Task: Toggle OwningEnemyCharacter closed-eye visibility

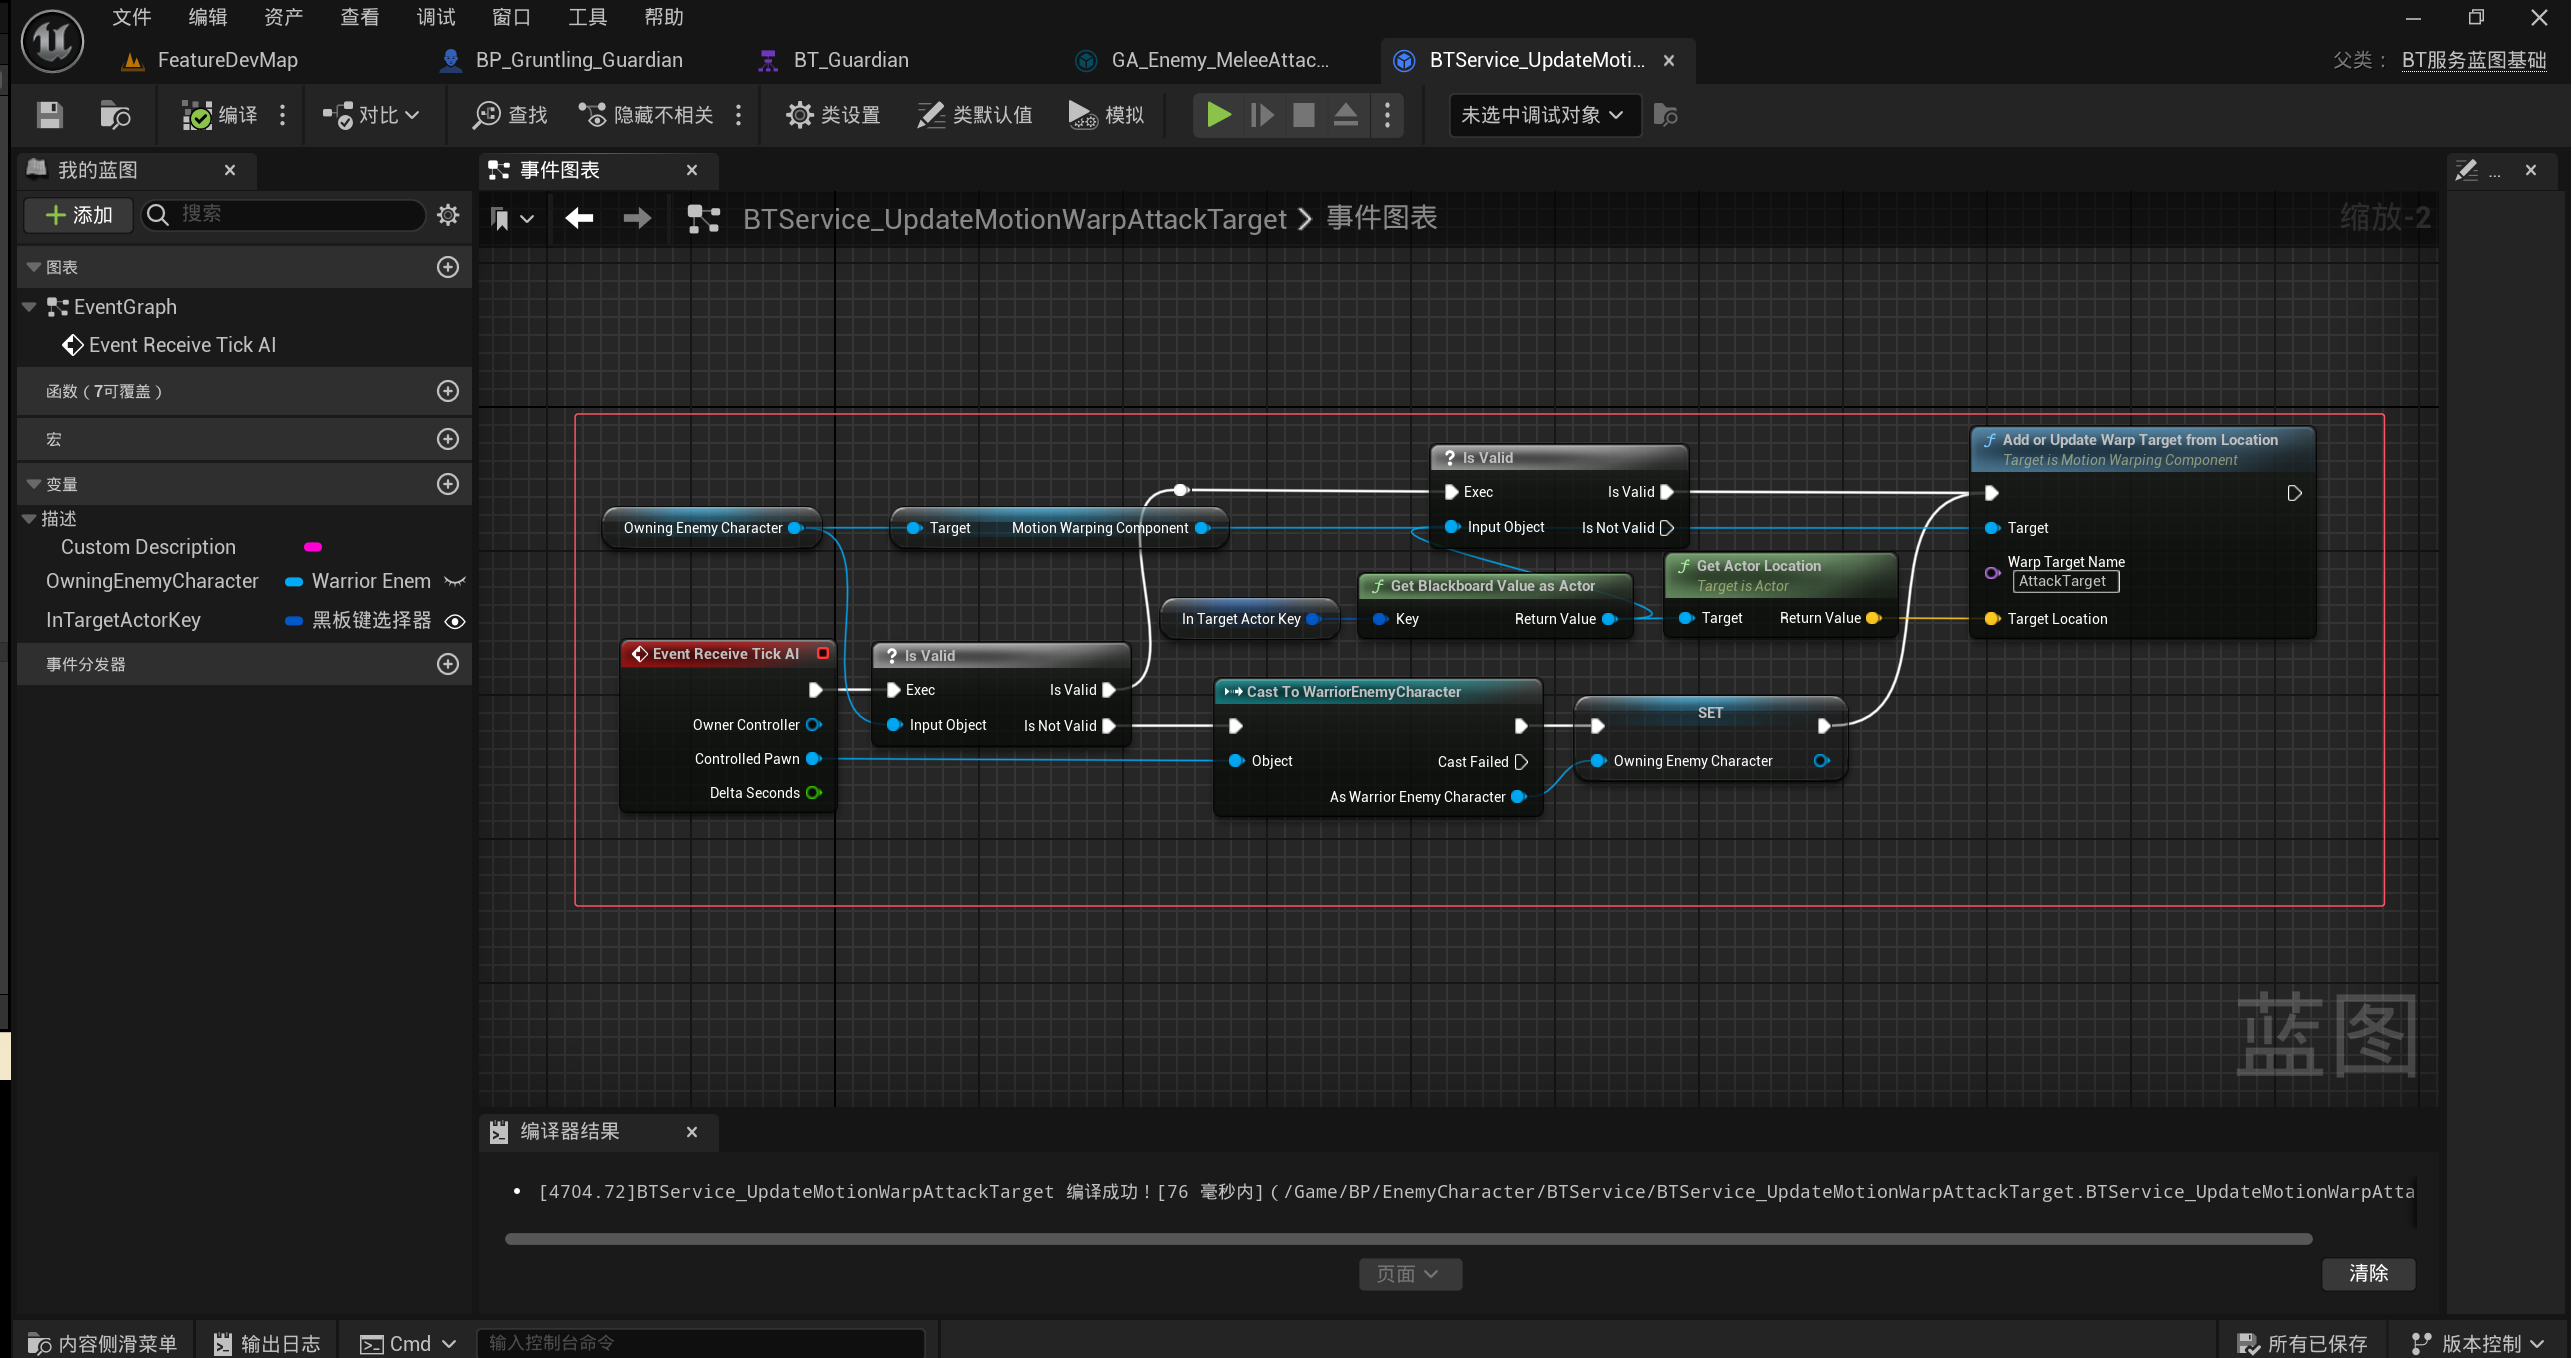Action: (455, 582)
